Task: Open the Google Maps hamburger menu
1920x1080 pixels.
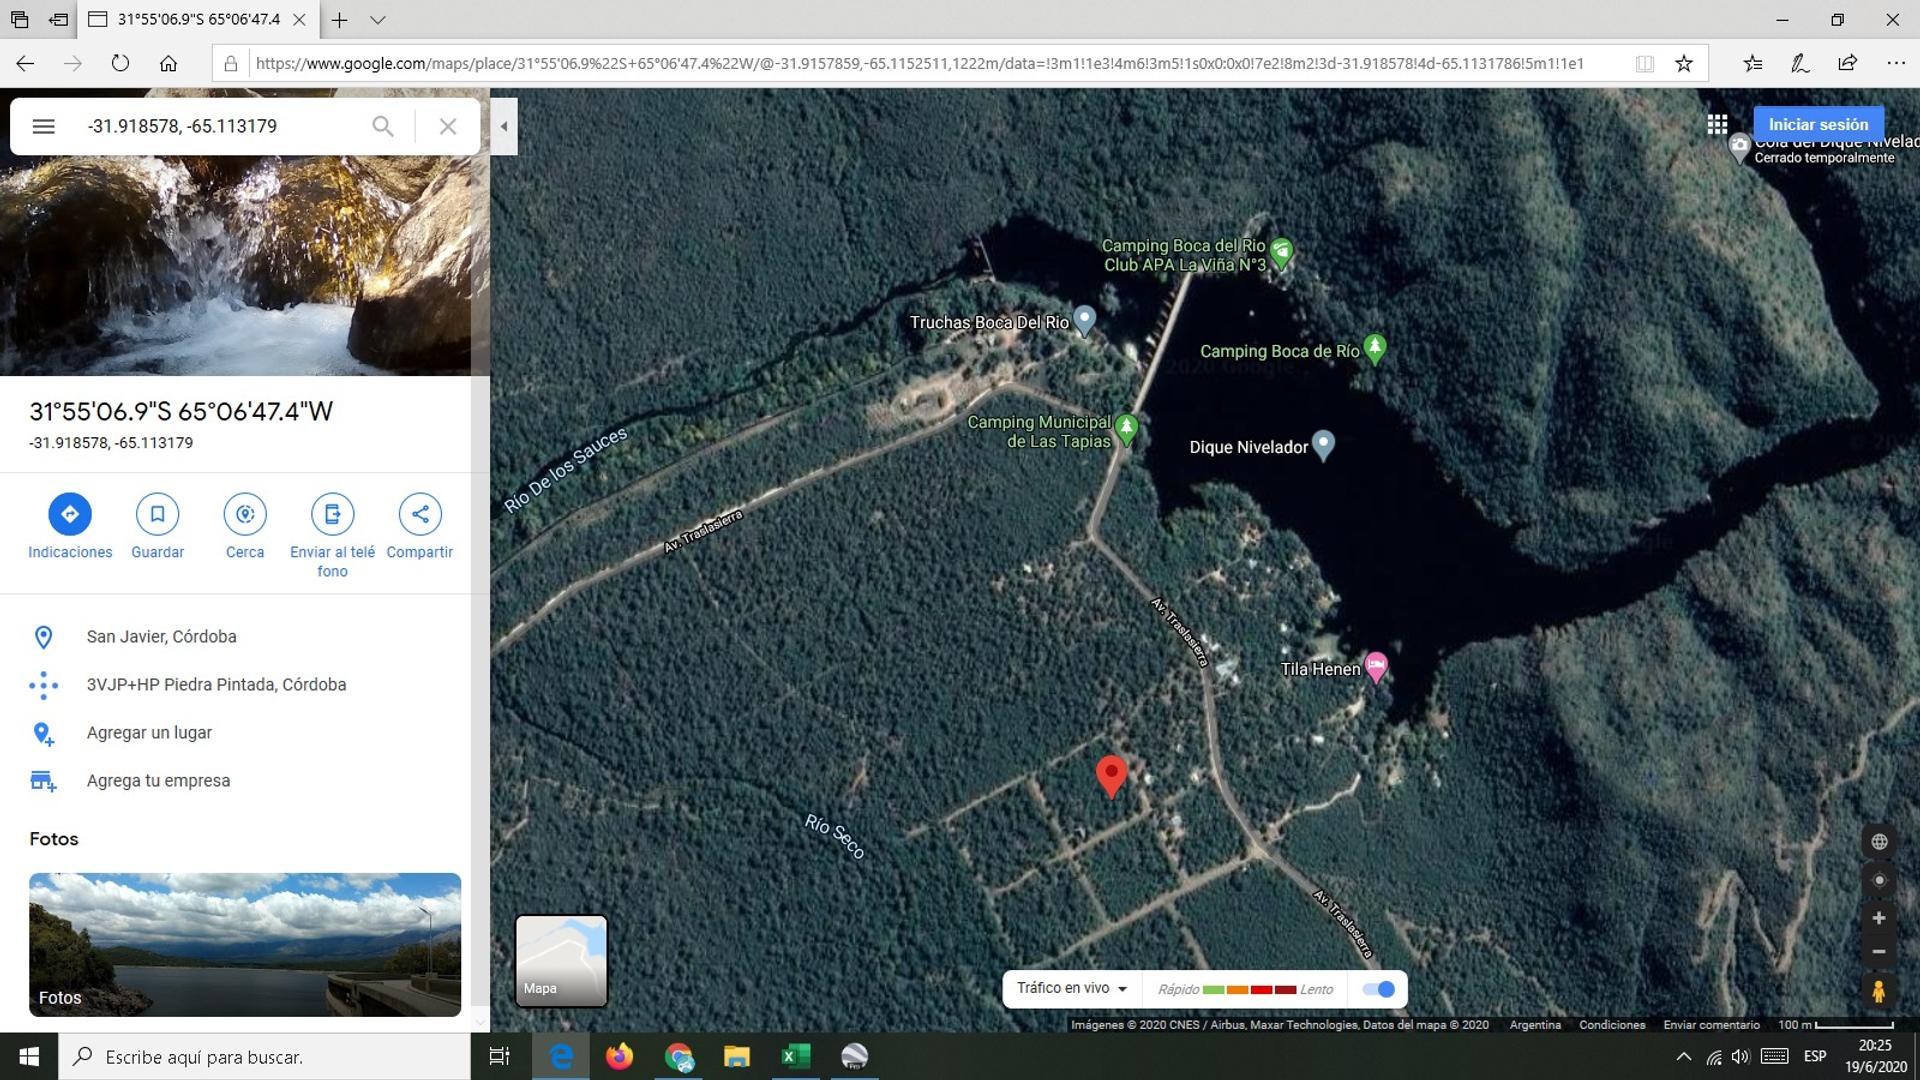Action: pos(43,126)
